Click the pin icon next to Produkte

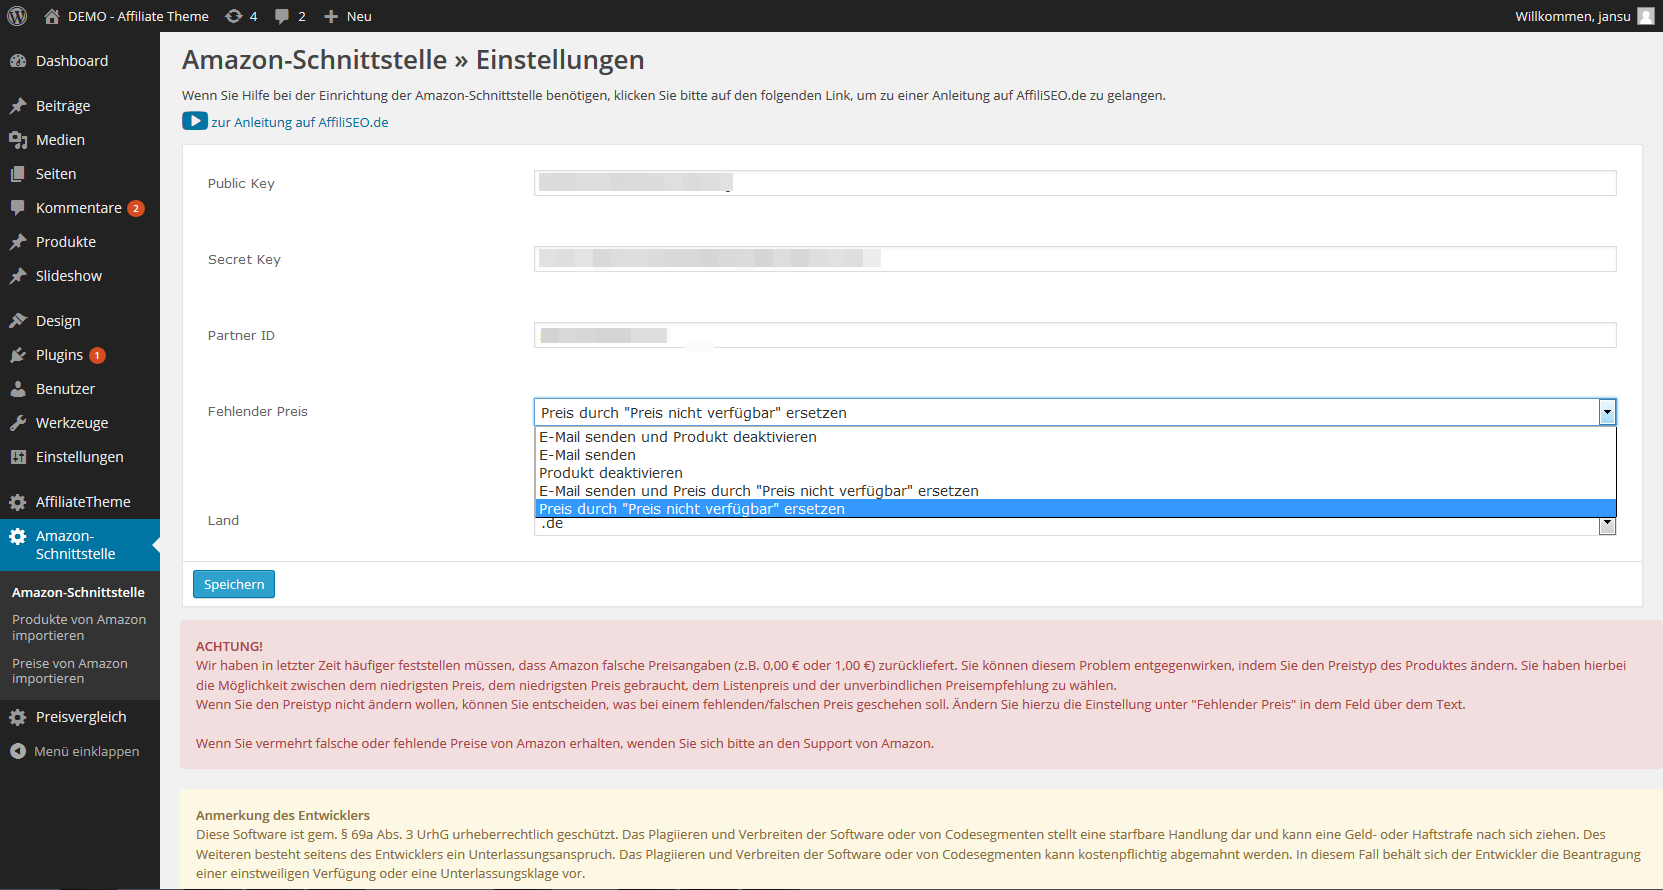(x=18, y=242)
